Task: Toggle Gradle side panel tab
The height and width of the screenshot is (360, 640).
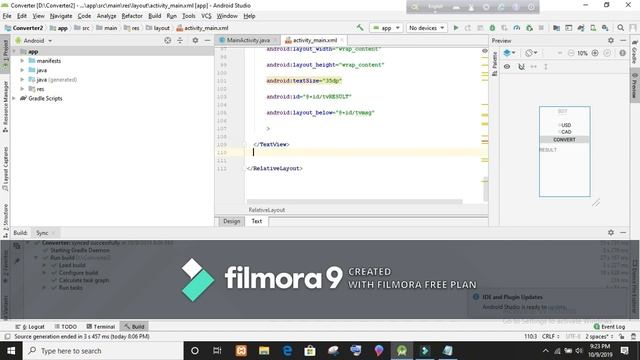Action: 635,52
